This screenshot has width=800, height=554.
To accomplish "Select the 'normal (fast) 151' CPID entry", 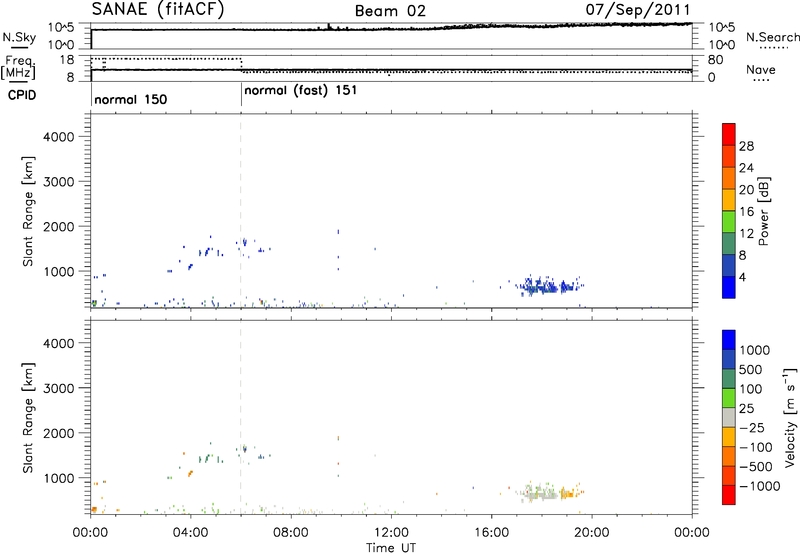I will [x=301, y=91].
